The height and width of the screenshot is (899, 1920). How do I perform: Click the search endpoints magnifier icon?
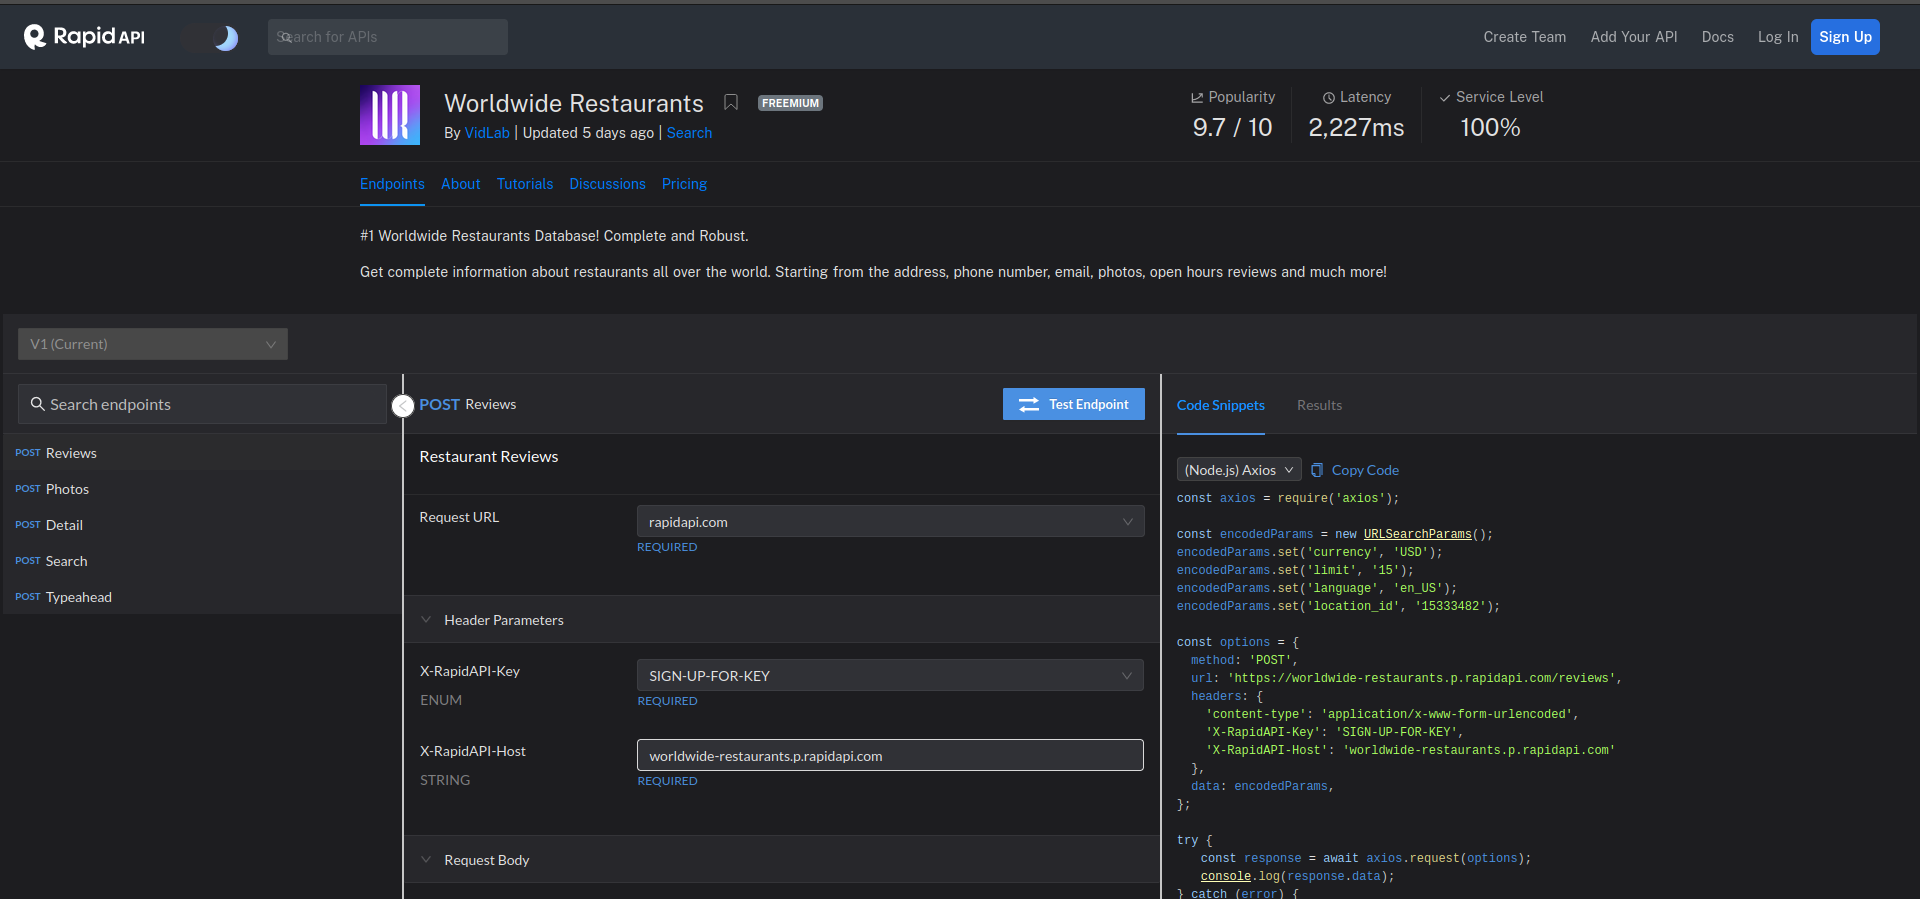(x=37, y=404)
